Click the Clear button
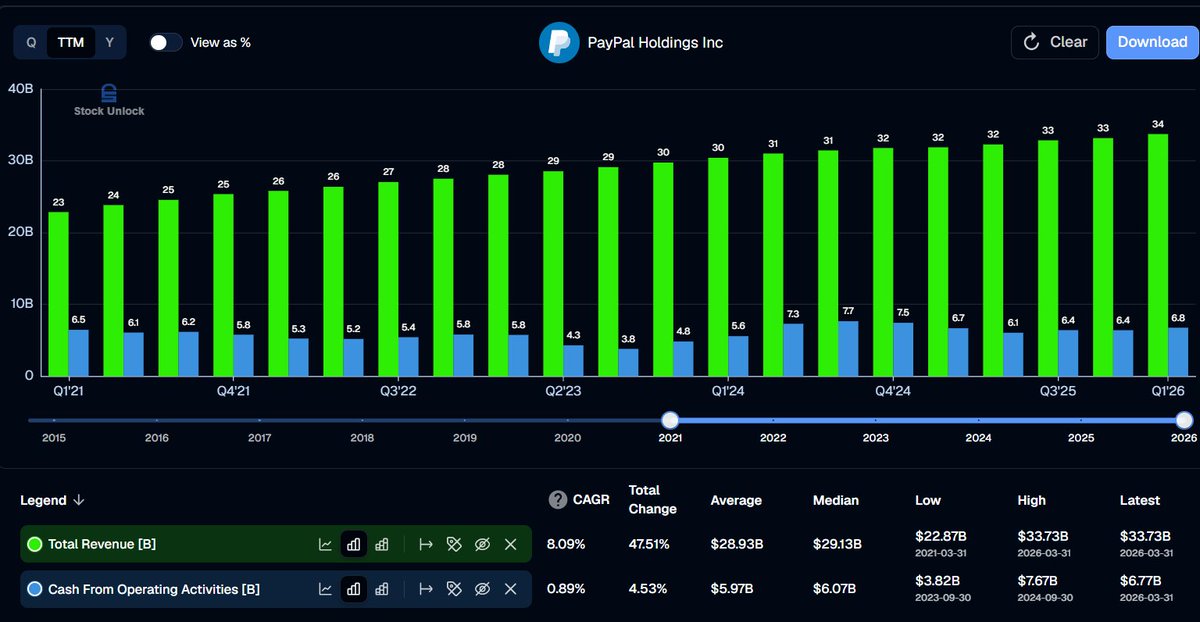 (1055, 42)
